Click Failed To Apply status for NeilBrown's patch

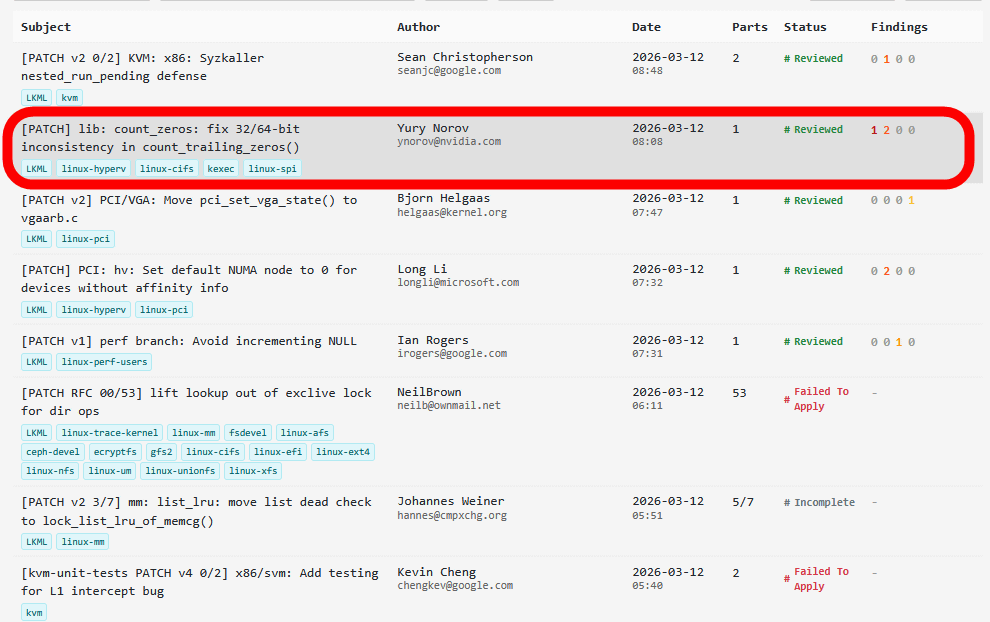pyautogui.click(x=820, y=399)
